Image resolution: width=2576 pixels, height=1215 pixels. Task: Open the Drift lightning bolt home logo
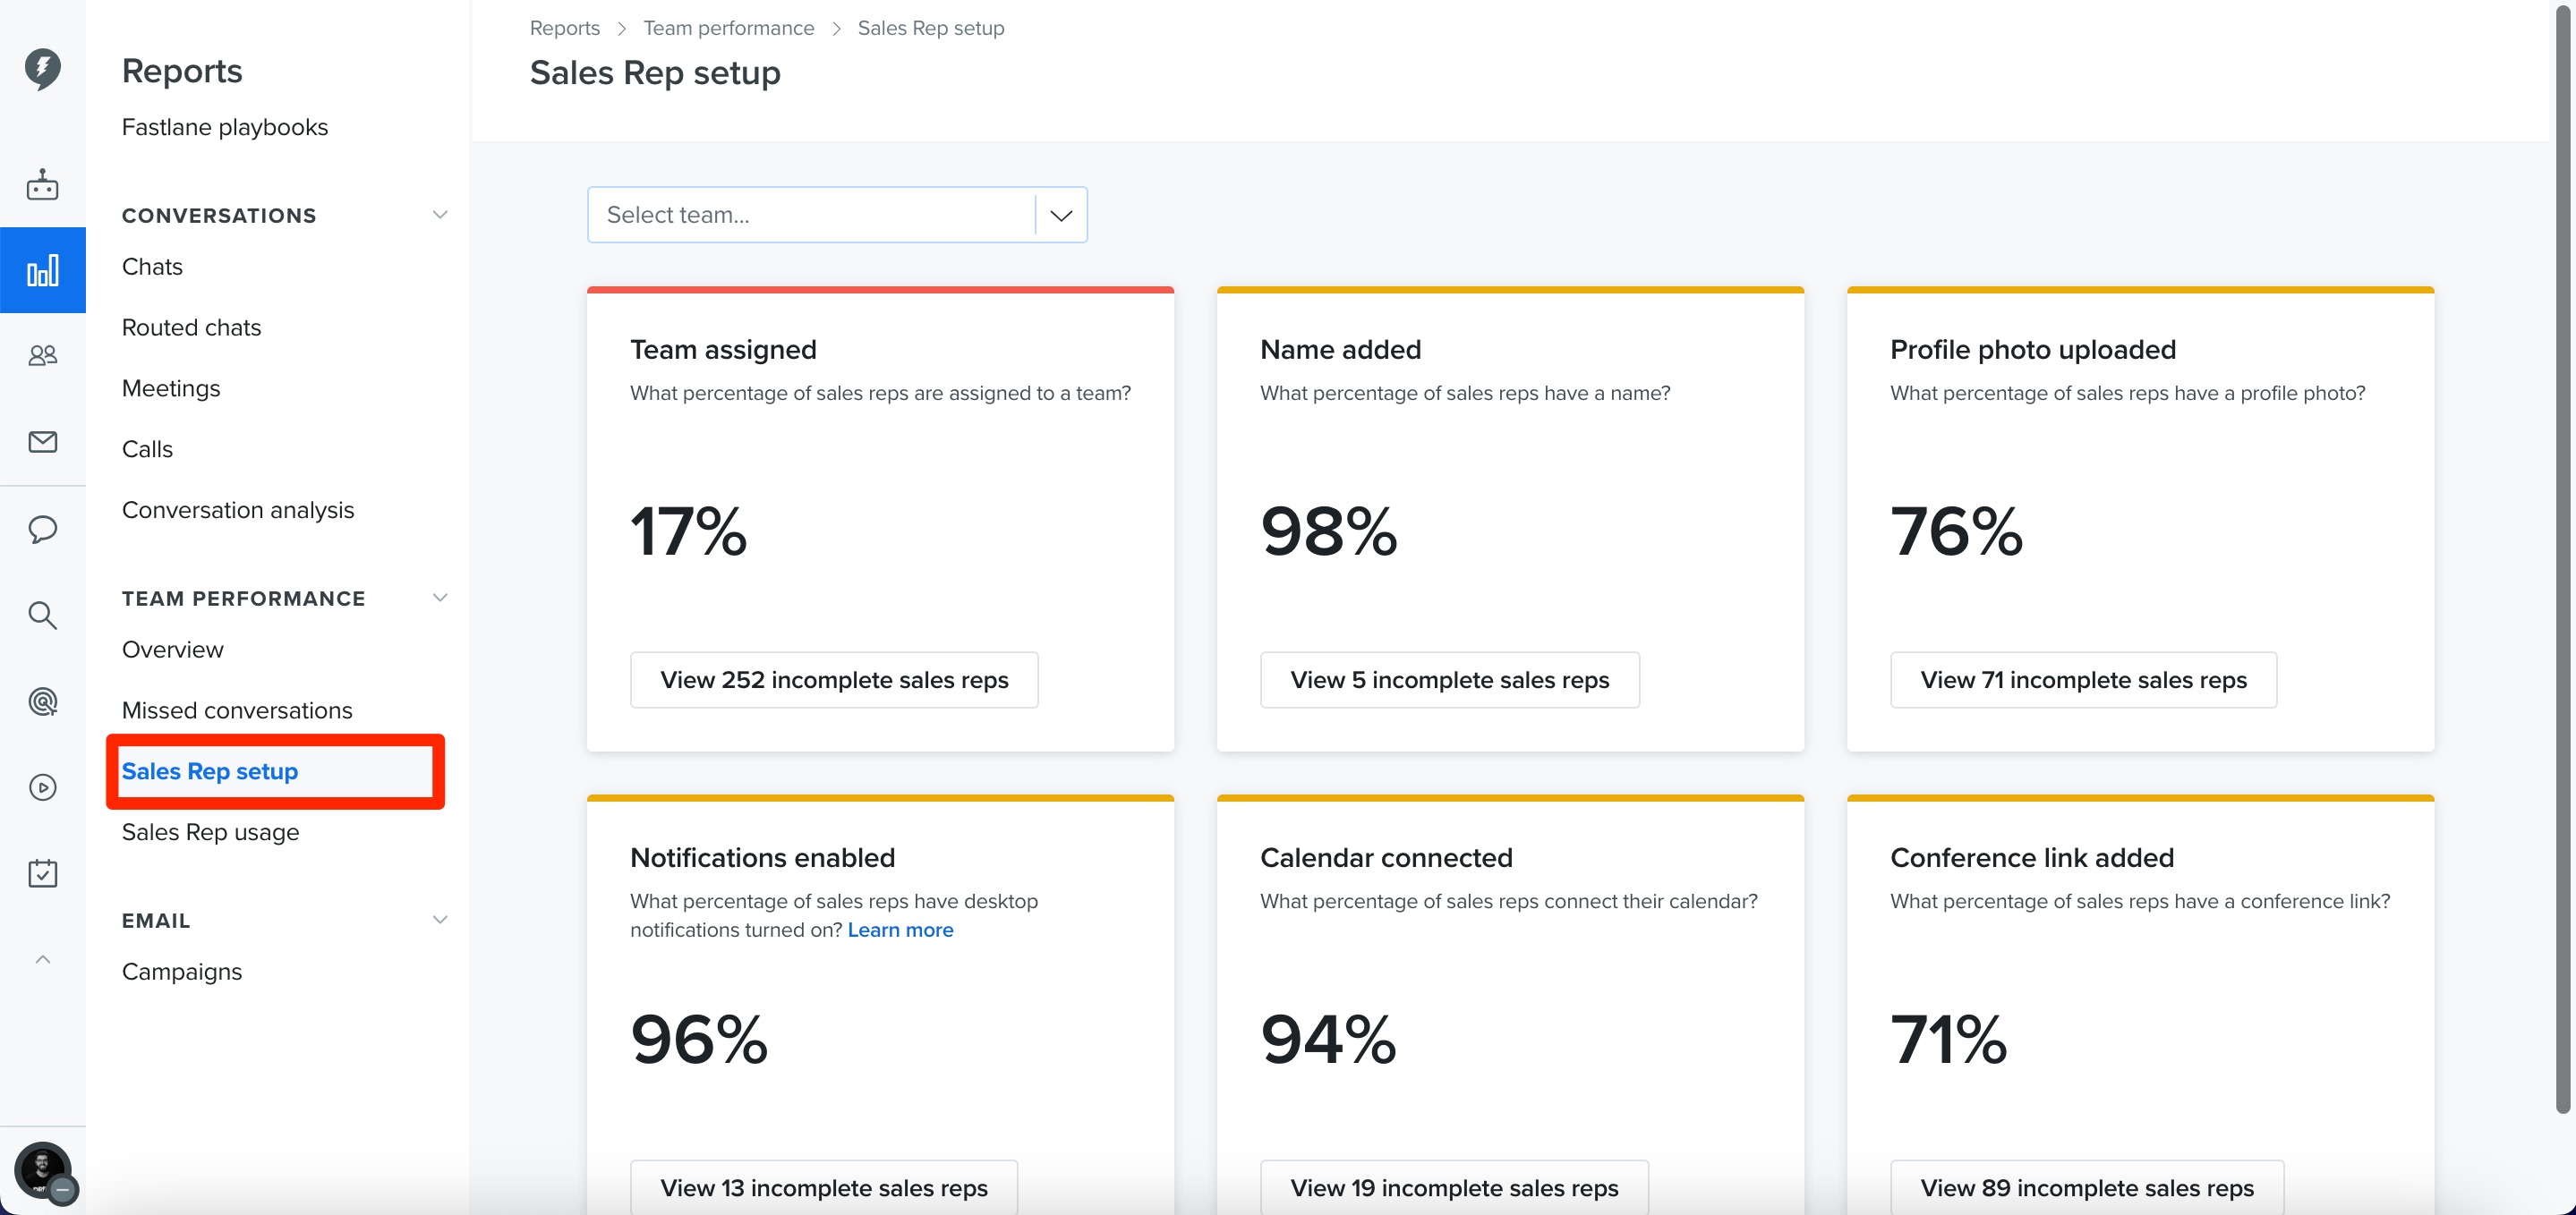coord(42,69)
